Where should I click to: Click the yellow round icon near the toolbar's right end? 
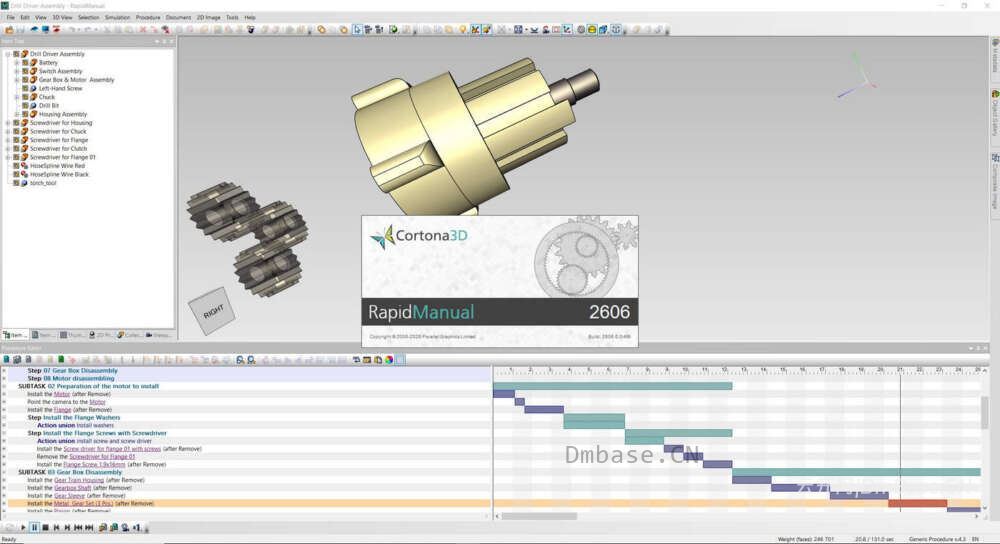(x=592, y=29)
